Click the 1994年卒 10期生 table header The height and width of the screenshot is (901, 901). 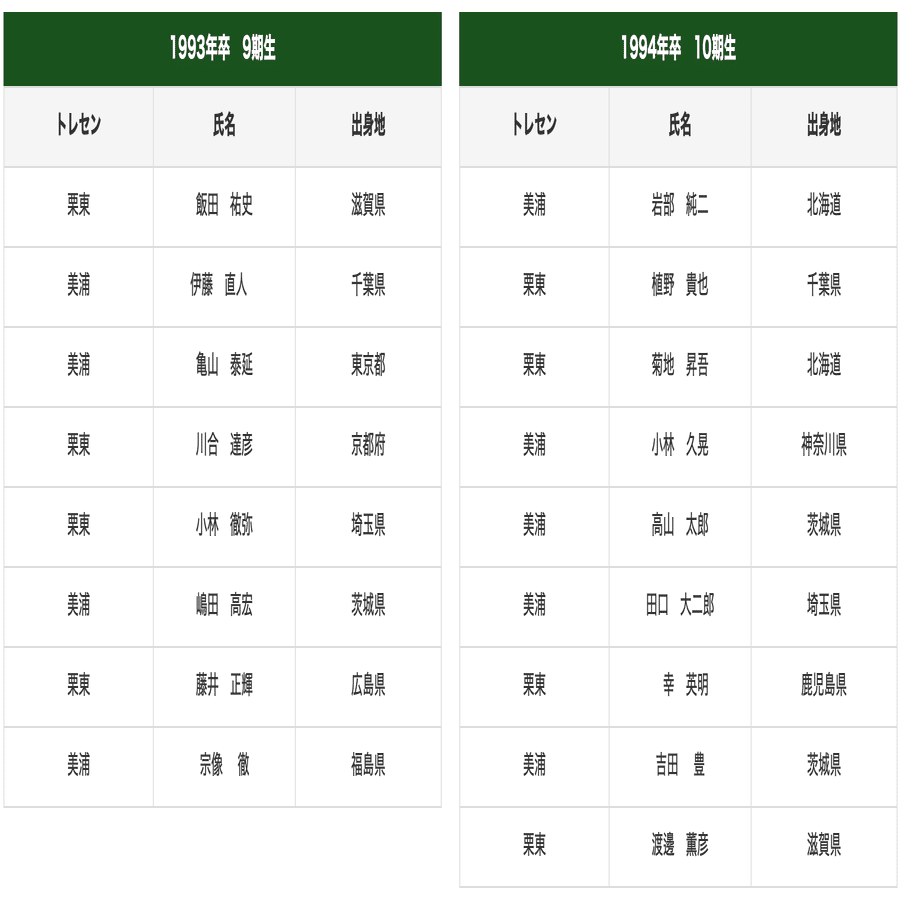[x=678, y=49]
